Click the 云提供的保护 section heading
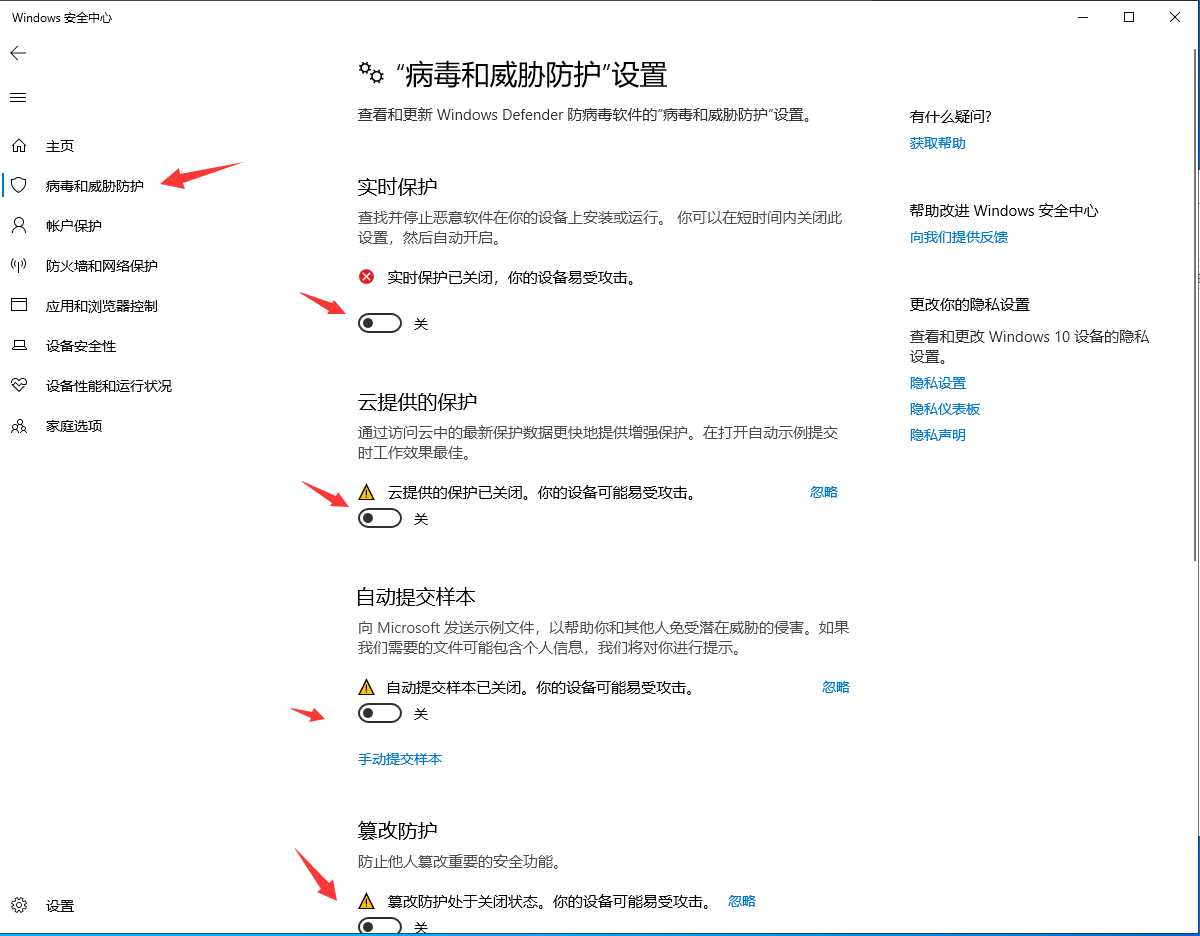This screenshot has height=936, width=1200. click(418, 402)
